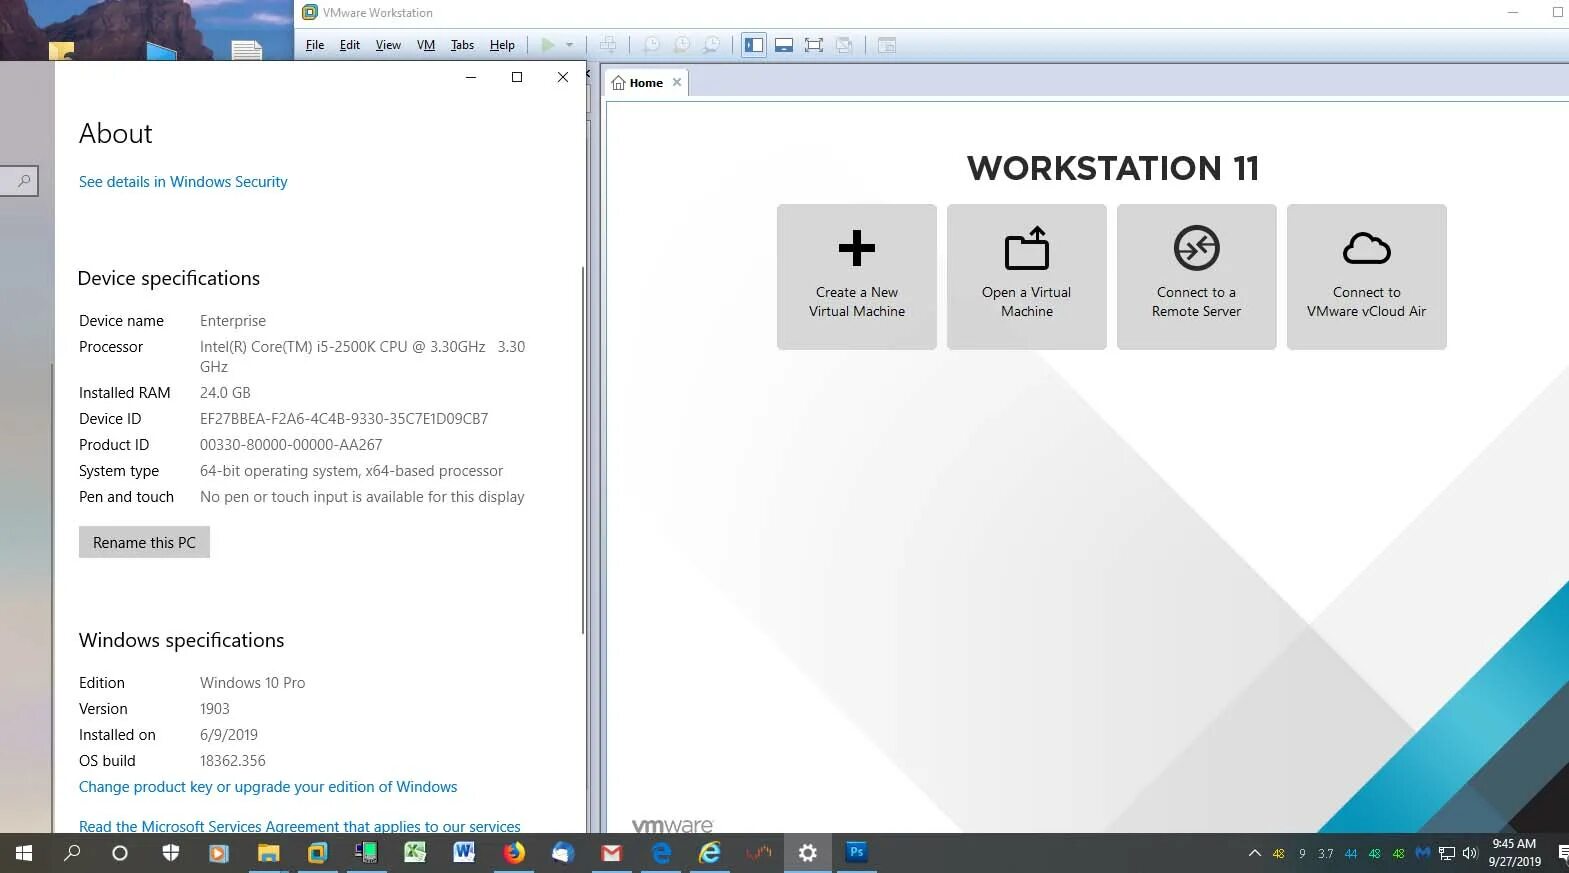This screenshot has height=873, width=1569.
Task: Click the Revert to Snapshot toolbar icon
Action: [x=681, y=45]
